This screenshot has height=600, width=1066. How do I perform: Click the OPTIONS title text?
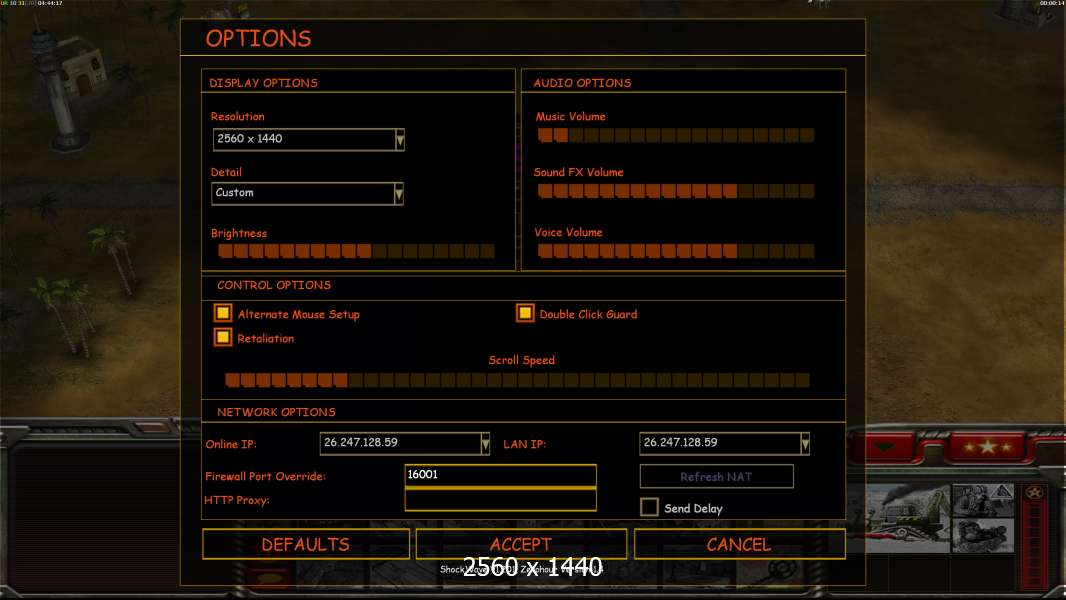pos(258,39)
